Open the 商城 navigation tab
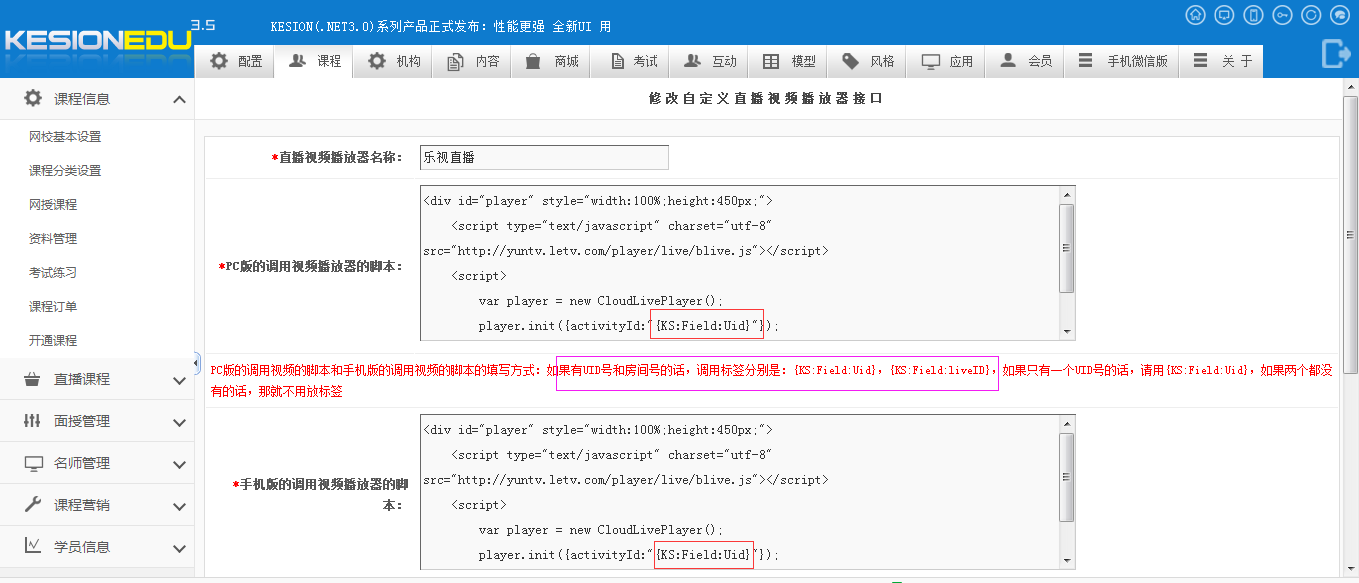This screenshot has height=583, width=1359. pos(552,61)
